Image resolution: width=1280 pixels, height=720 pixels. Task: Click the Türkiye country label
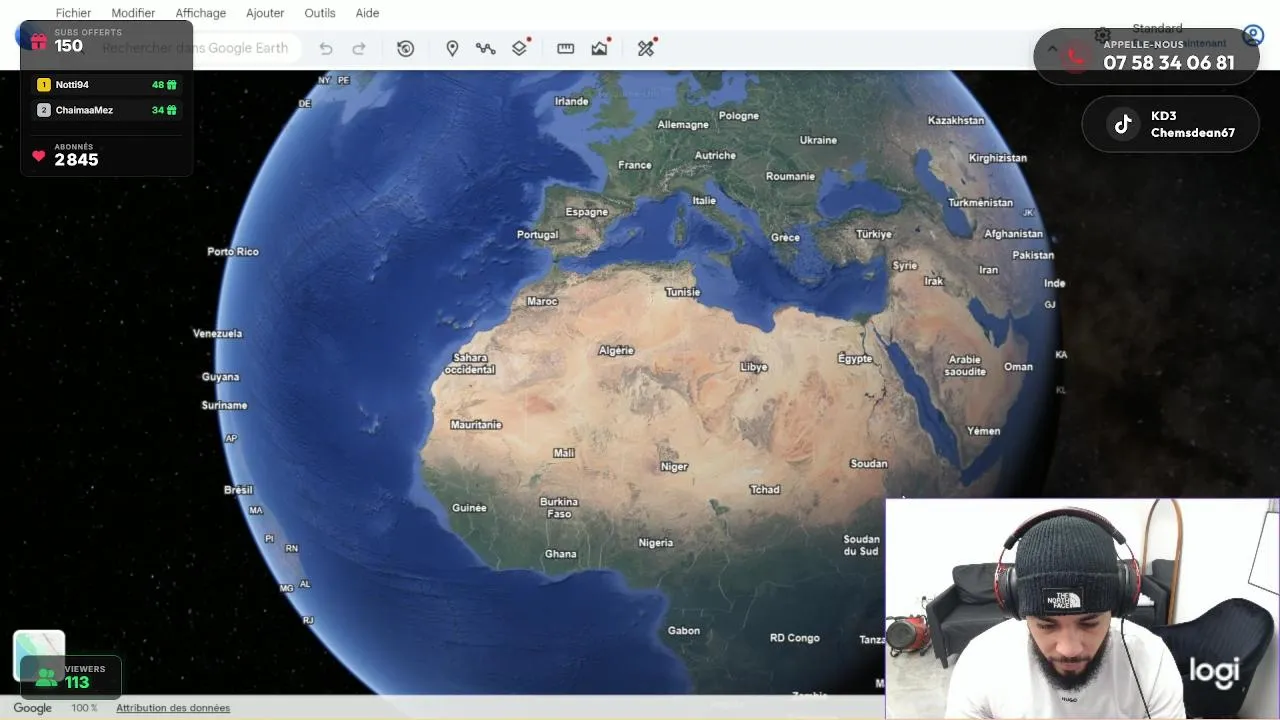click(874, 234)
